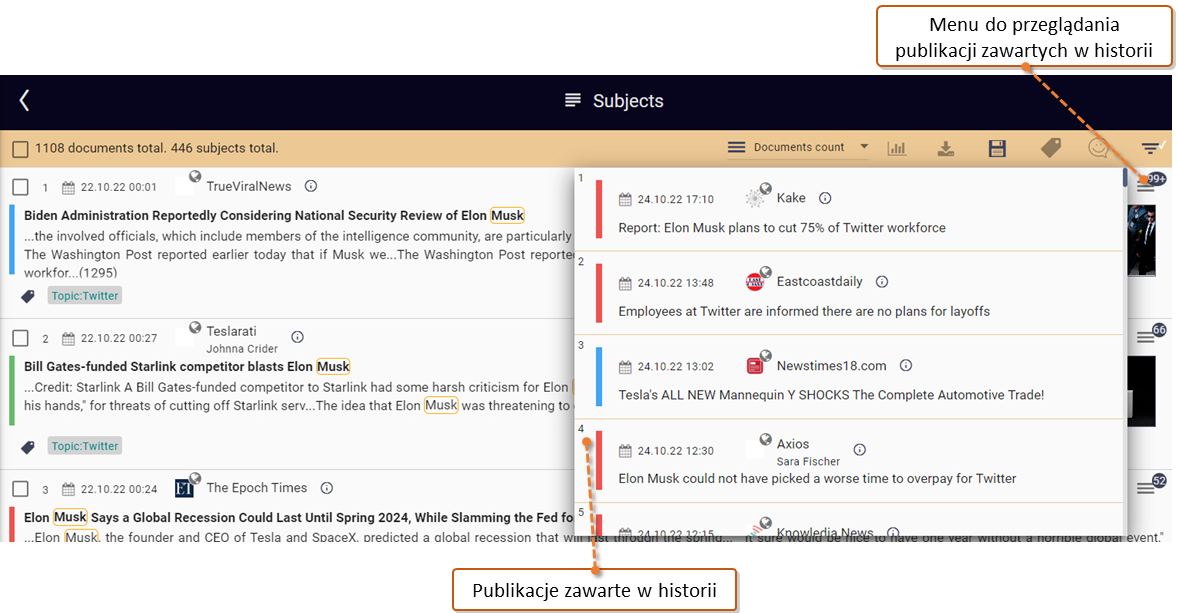
Task: Open Tesla's ALL NEW Mannequin Y publication
Action: [831, 395]
